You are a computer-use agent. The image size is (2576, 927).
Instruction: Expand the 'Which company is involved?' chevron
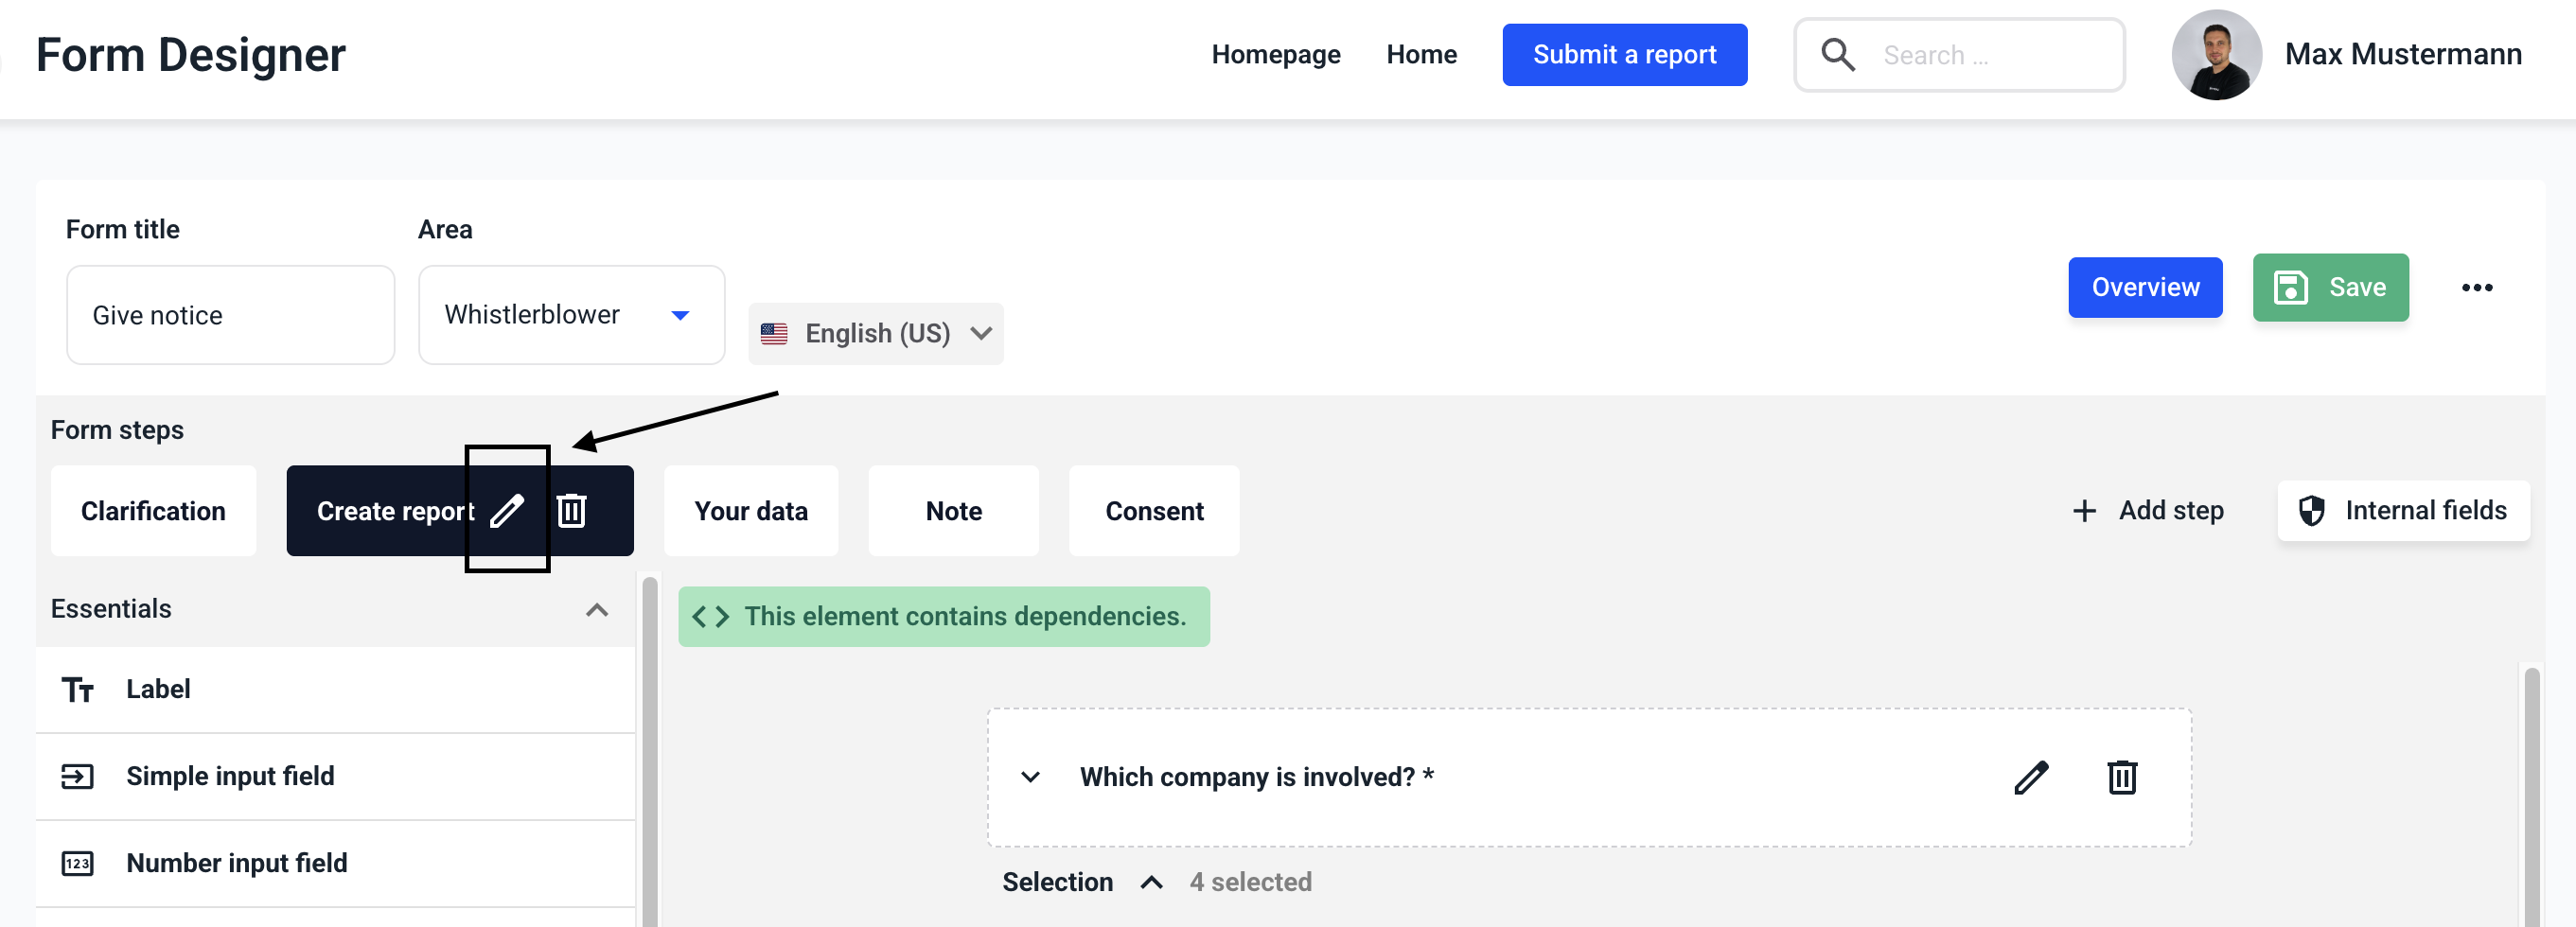point(1030,777)
